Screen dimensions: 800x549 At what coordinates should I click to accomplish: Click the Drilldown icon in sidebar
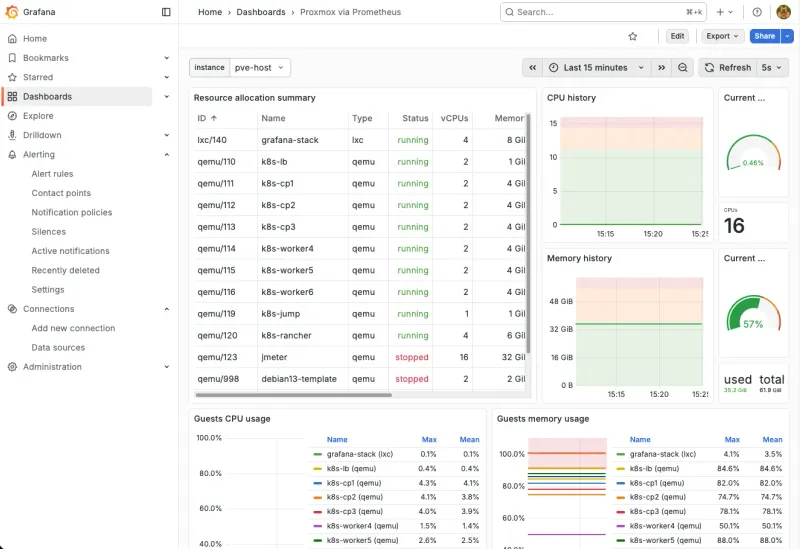12,135
